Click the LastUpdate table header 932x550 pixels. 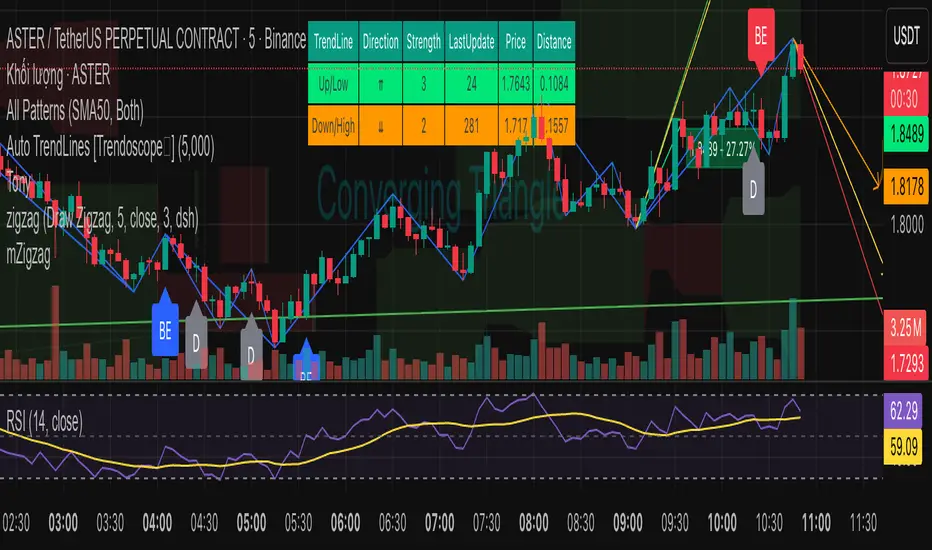(x=471, y=42)
